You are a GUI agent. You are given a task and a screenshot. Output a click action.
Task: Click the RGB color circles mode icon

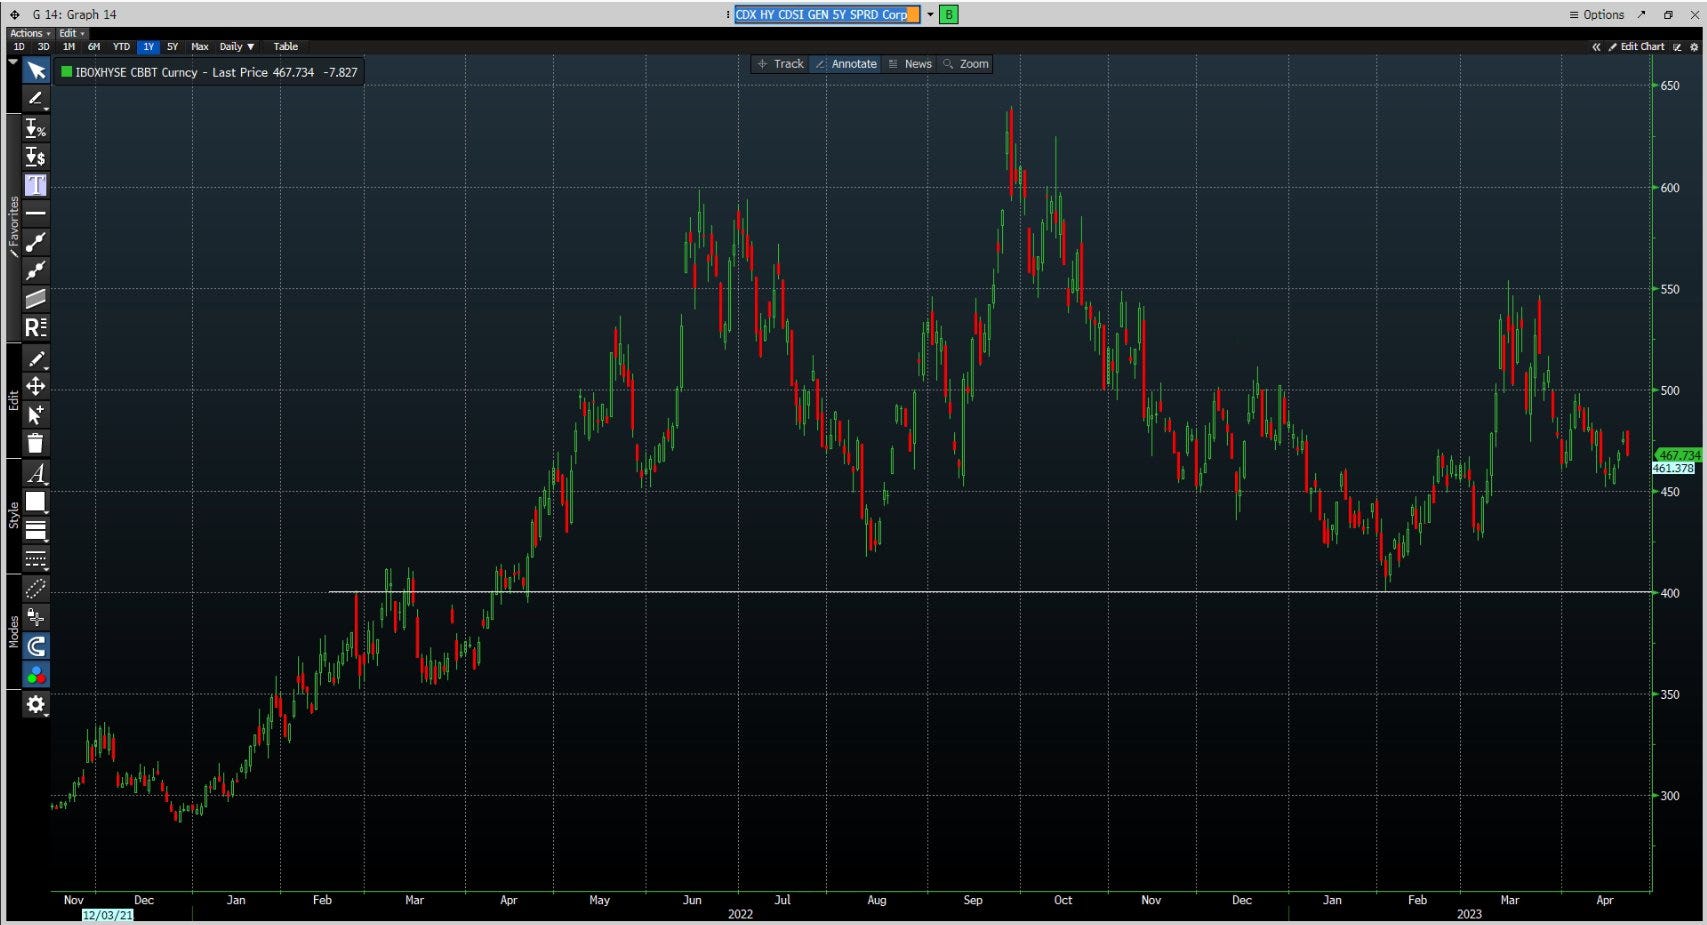tap(35, 675)
